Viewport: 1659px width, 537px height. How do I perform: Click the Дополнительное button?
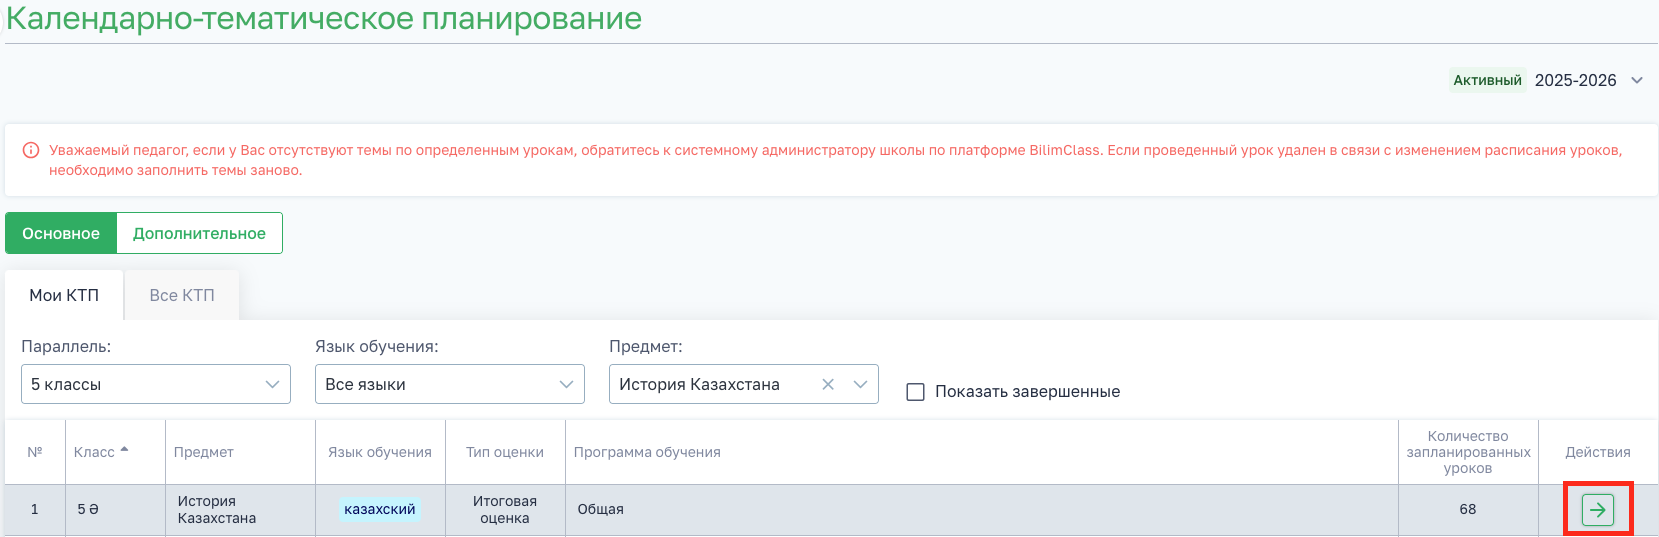[x=199, y=234]
